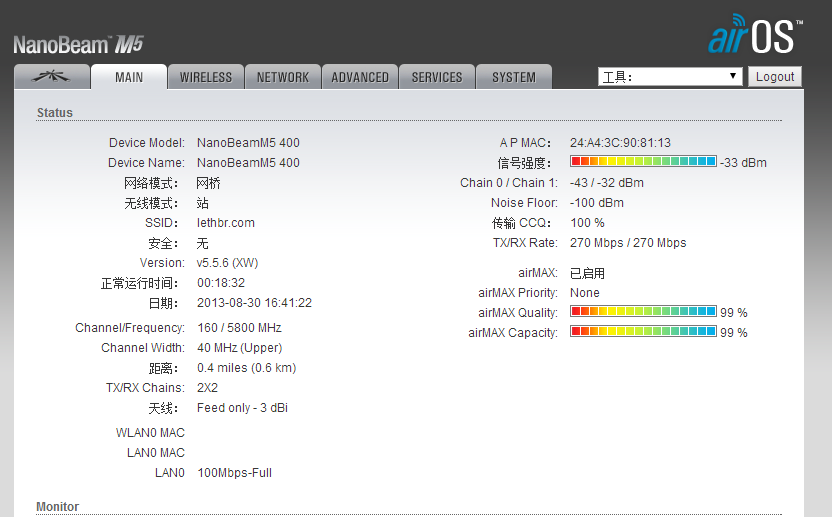
Task: Click the chain value -43 / -32 dBm
Action: tap(606, 183)
